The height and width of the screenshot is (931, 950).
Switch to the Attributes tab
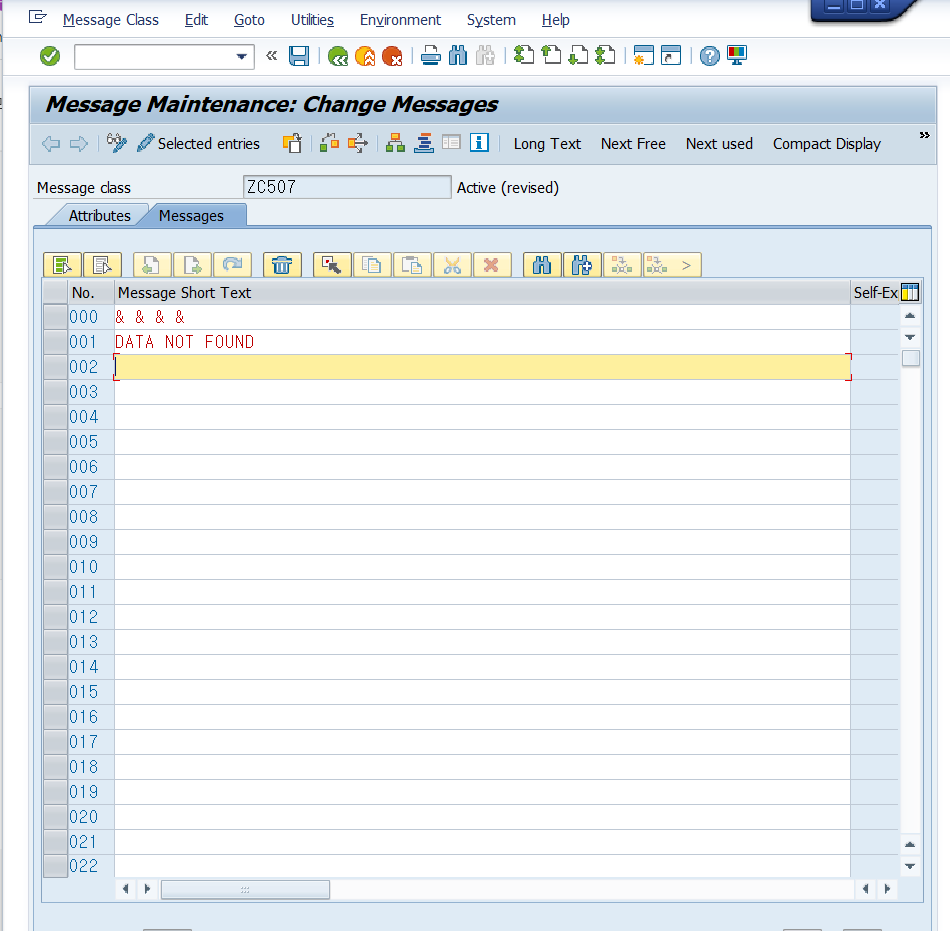(99, 216)
